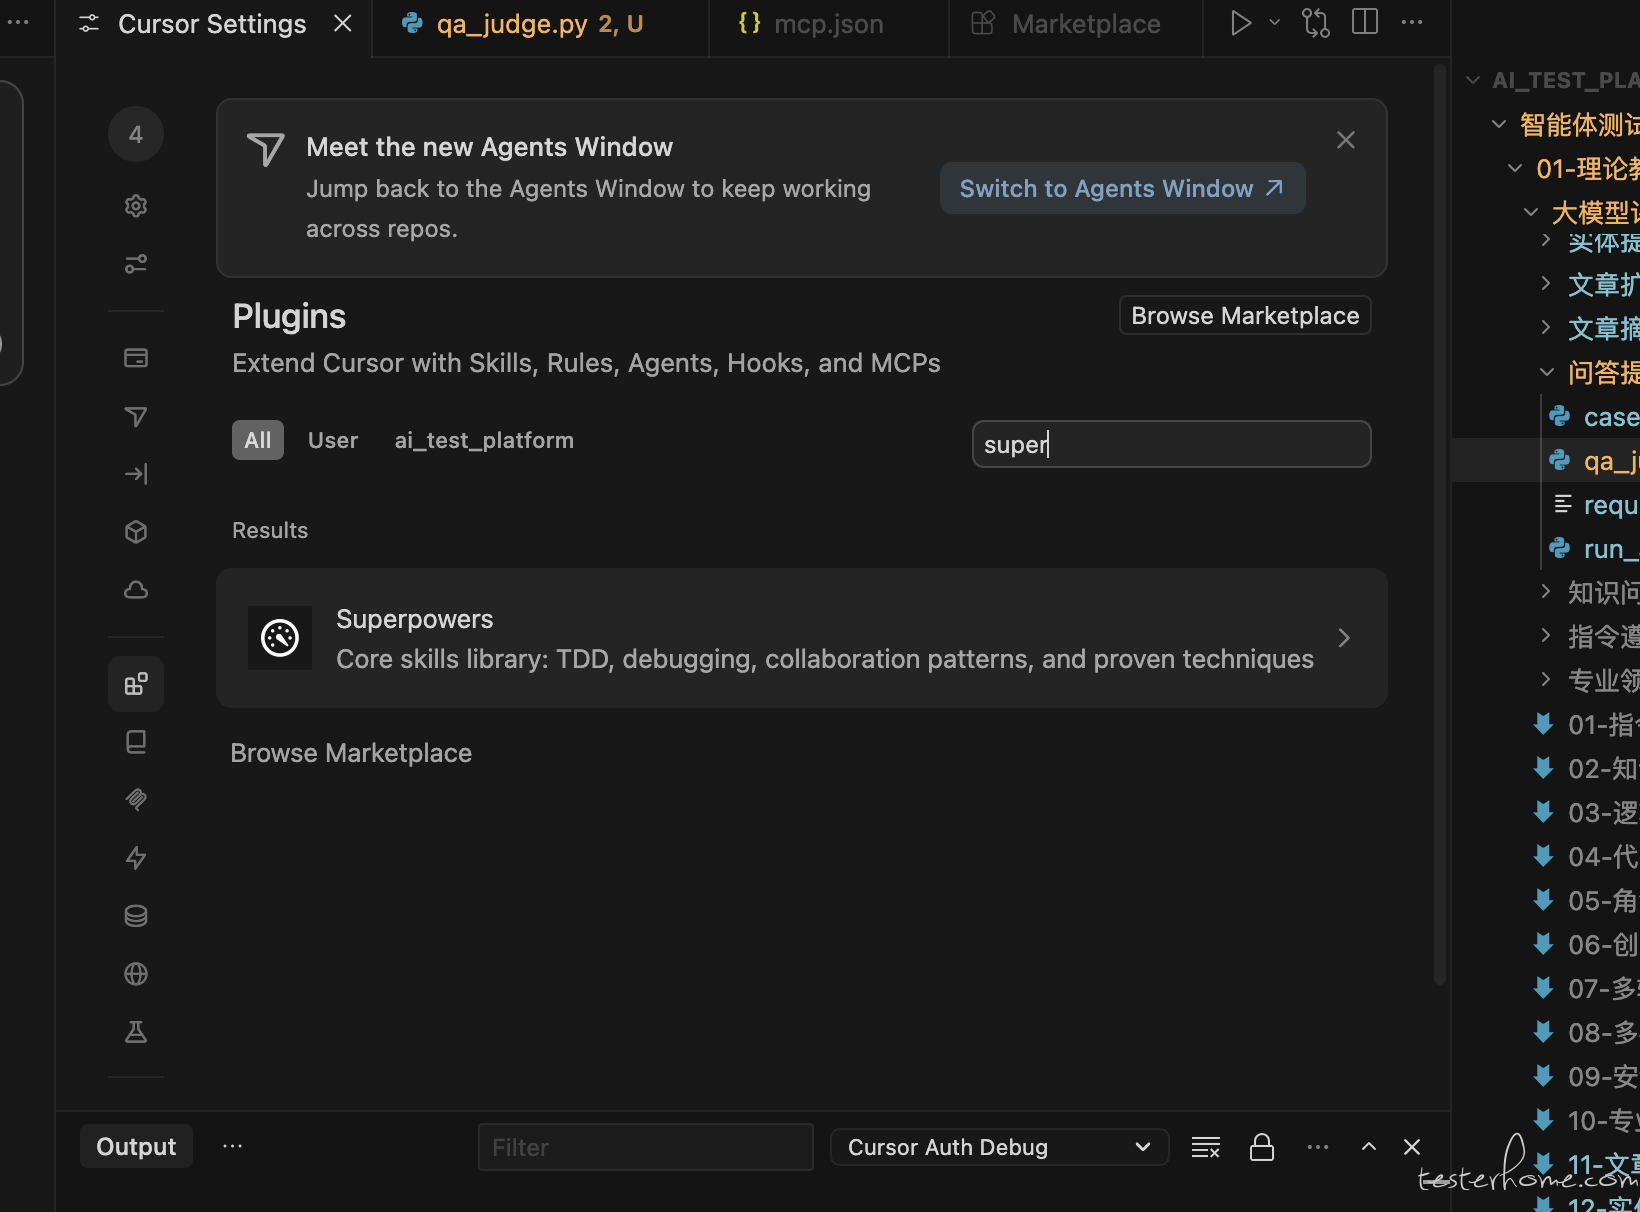Expand the 指令遵 folder chevron
This screenshot has height=1212, width=1640.
coord(1547,636)
